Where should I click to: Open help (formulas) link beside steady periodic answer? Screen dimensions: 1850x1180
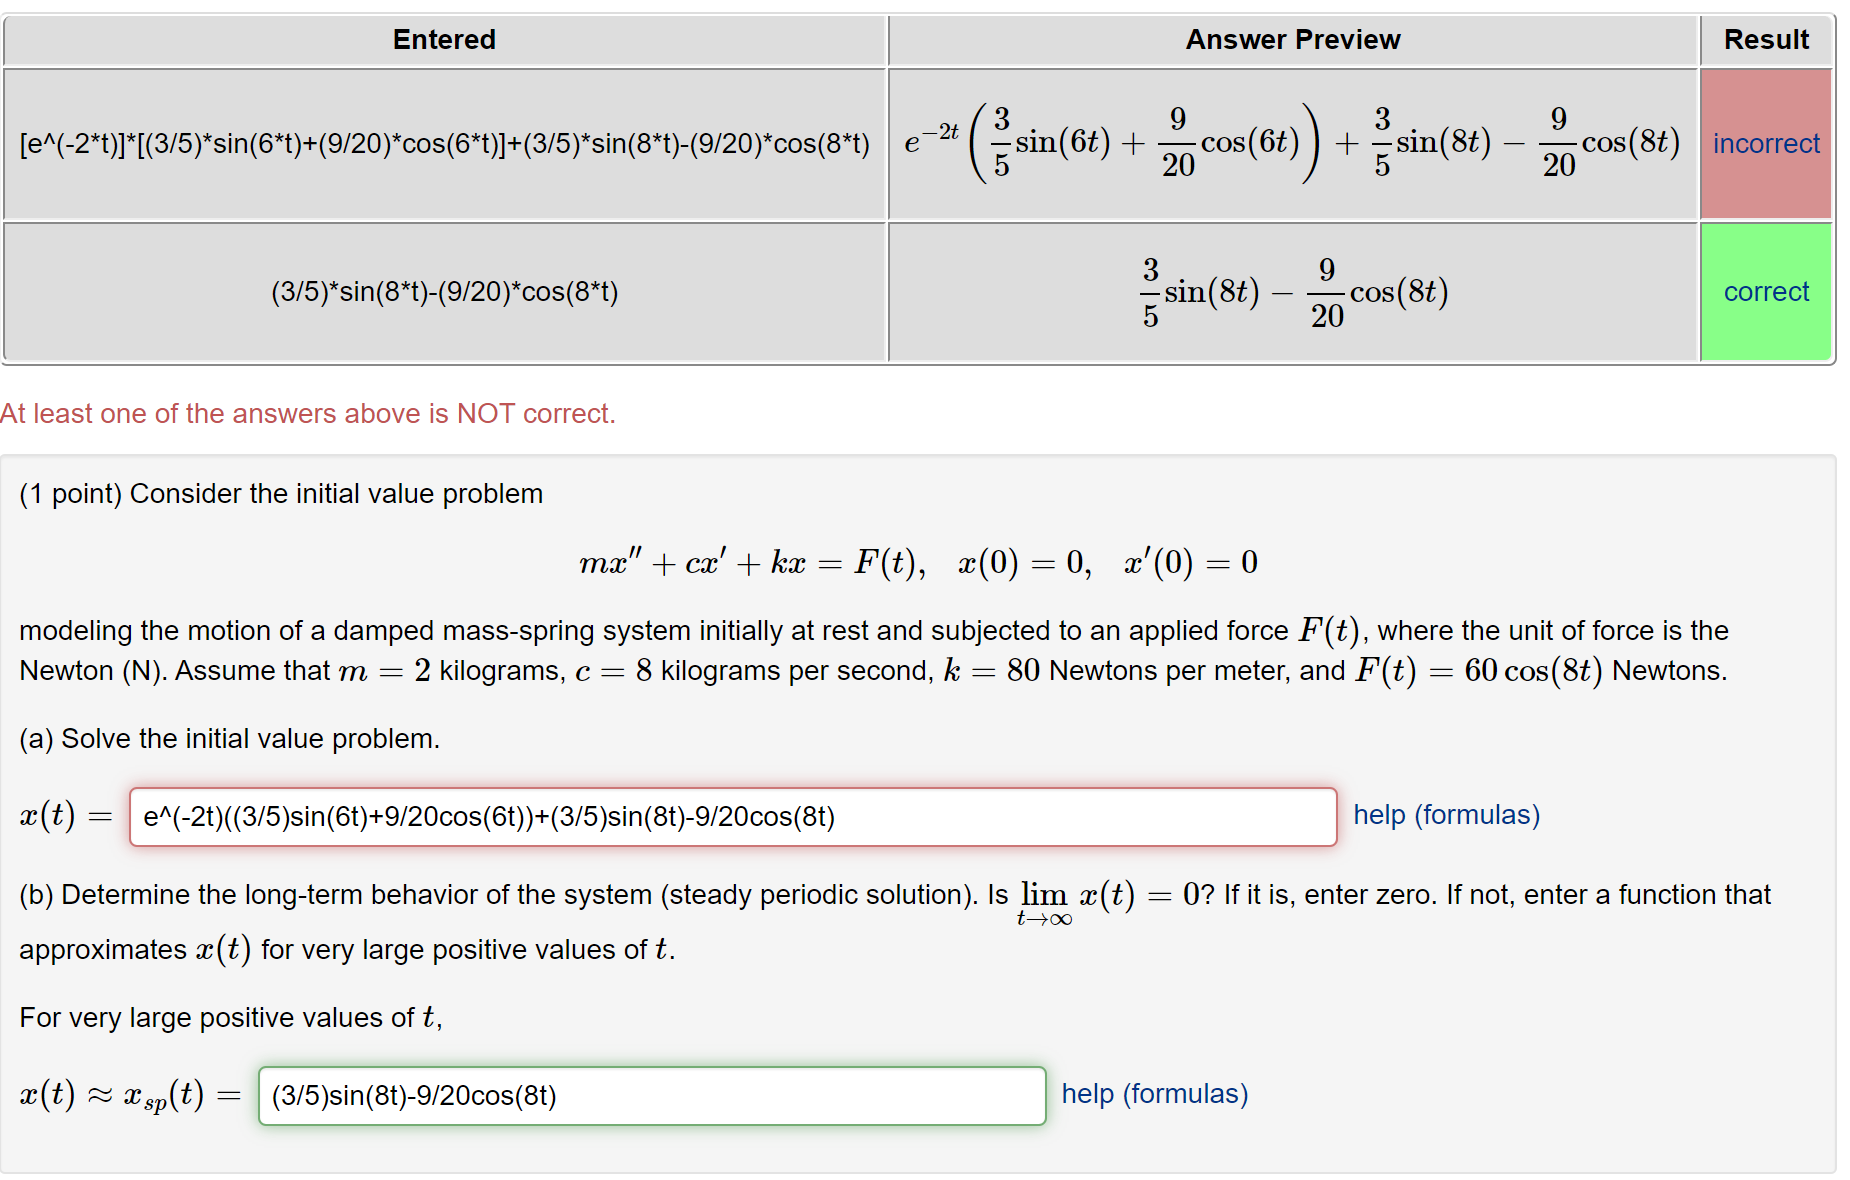(1155, 1094)
